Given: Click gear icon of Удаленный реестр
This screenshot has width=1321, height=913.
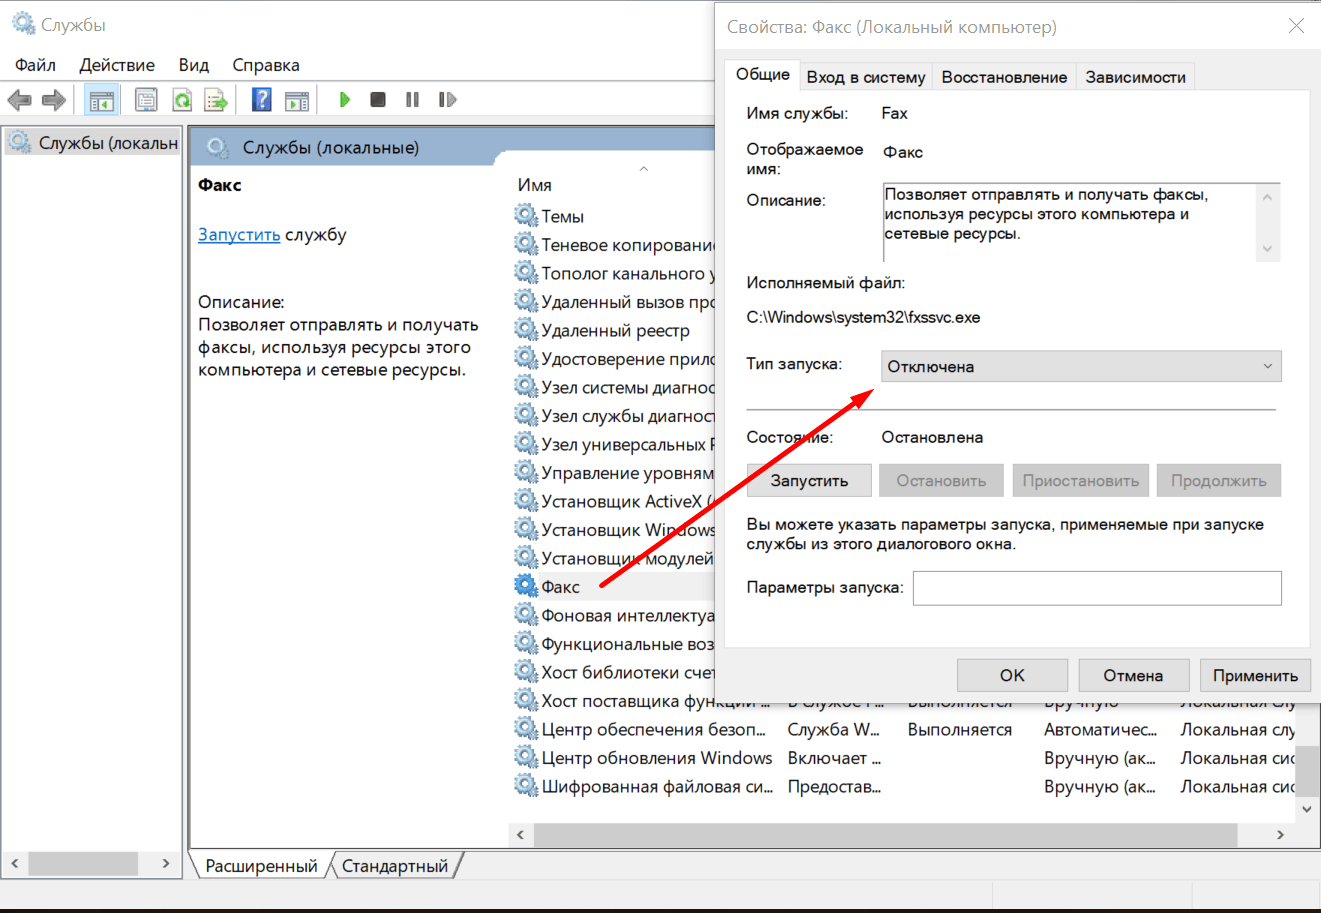Looking at the screenshot, I should pos(526,329).
